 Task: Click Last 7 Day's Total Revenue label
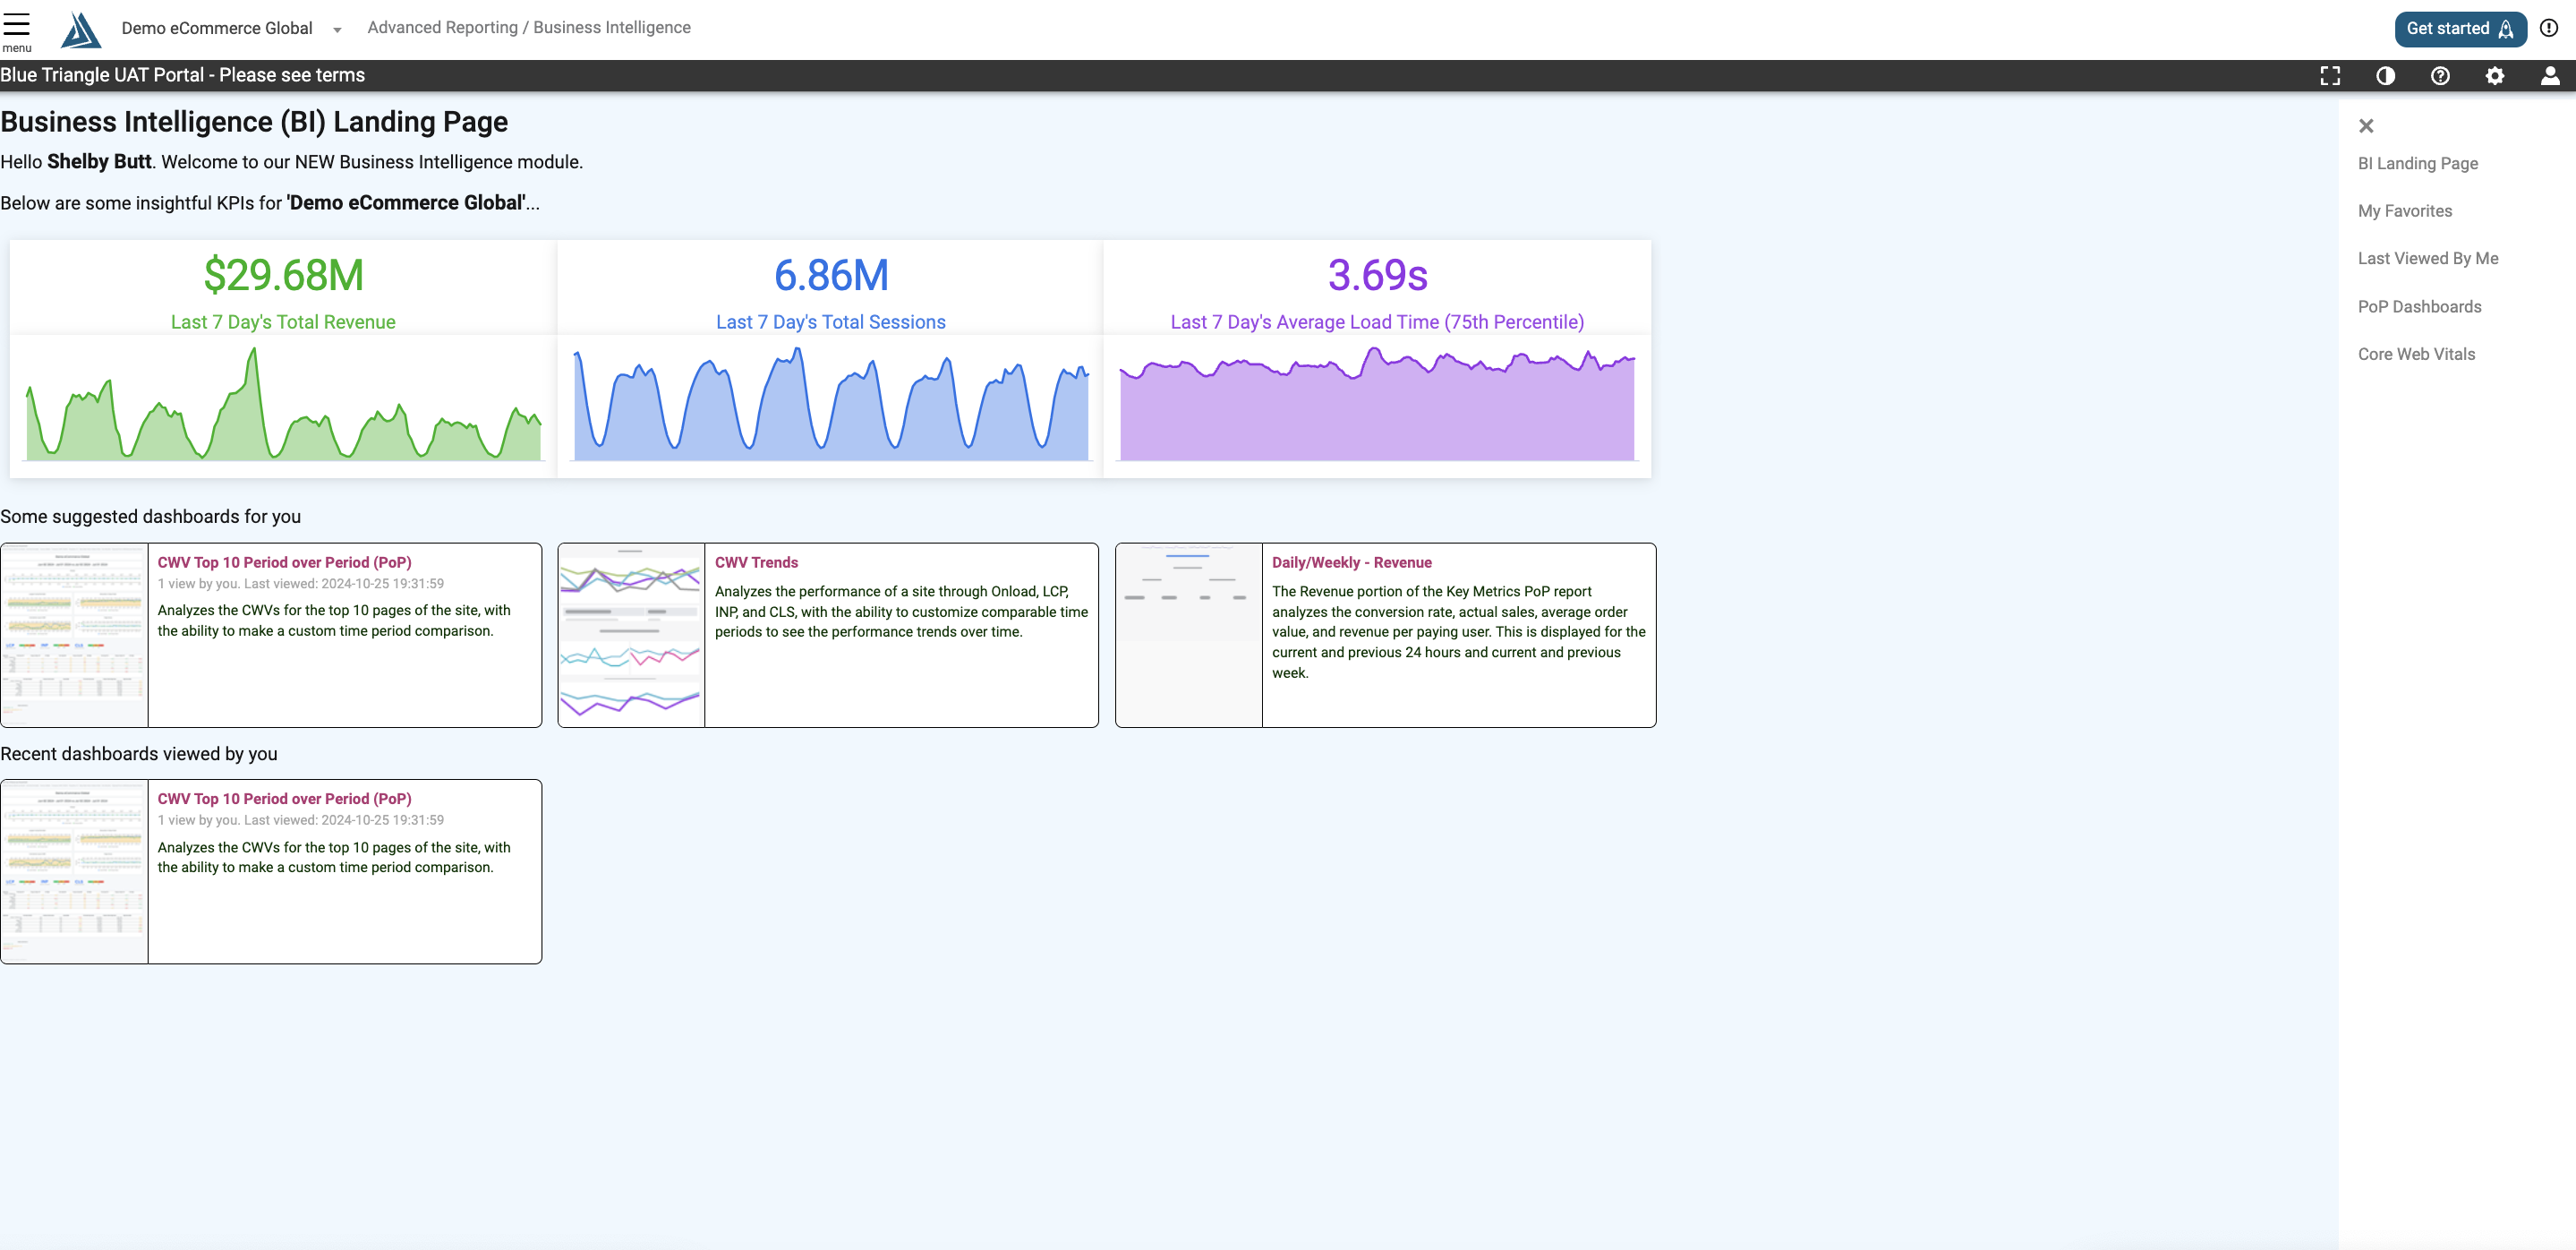coord(283,322)
